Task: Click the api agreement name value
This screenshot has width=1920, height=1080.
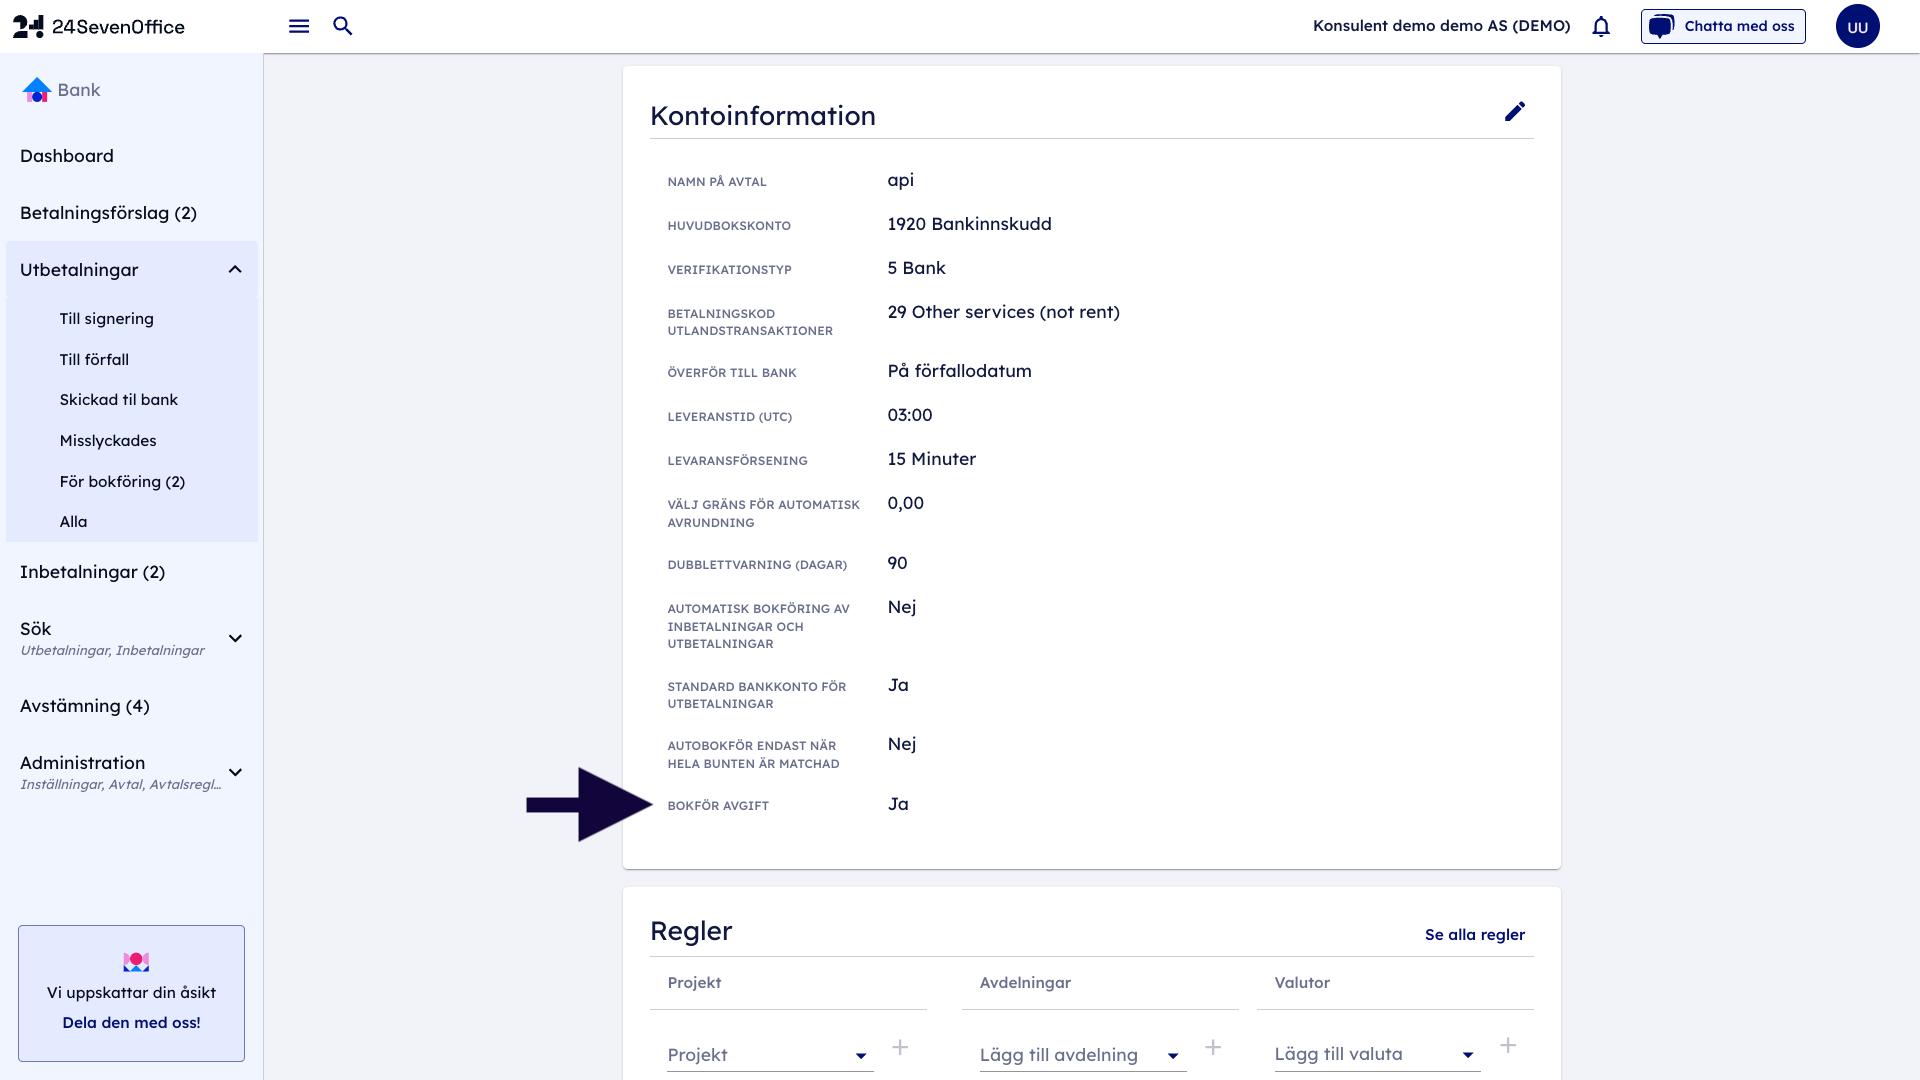Action: pyautogui.click(x=900, y=181)
